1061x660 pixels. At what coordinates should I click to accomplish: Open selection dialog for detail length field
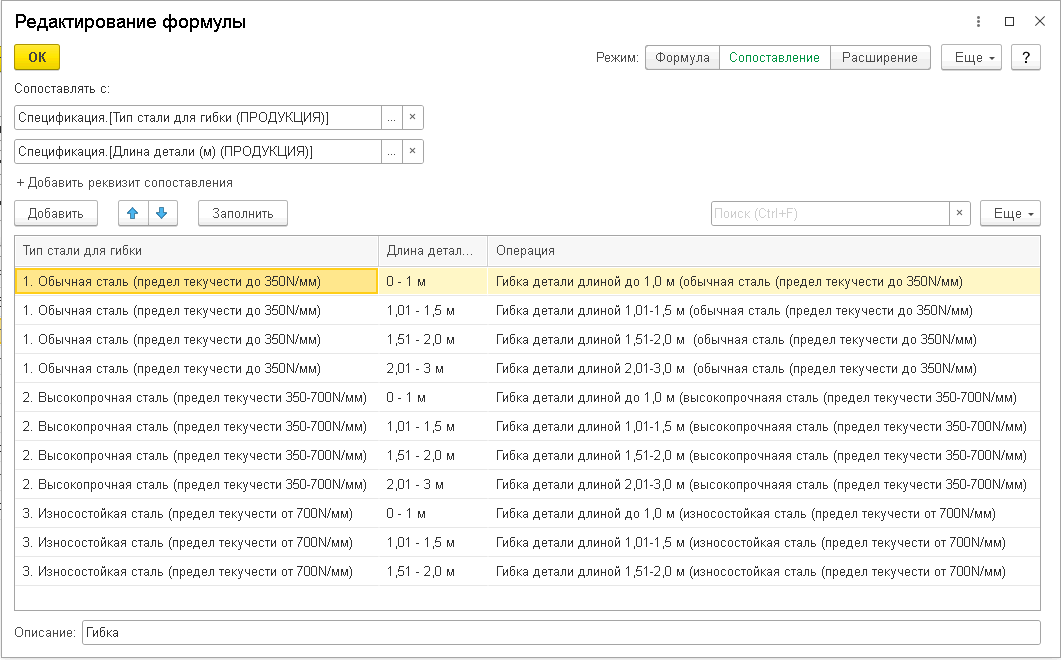coord(392,152)
